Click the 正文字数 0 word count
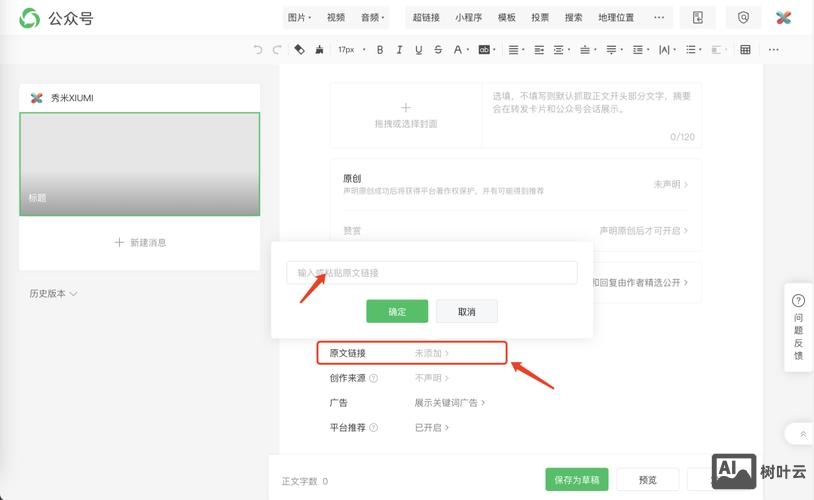814x500 pixels. [305, 481]
